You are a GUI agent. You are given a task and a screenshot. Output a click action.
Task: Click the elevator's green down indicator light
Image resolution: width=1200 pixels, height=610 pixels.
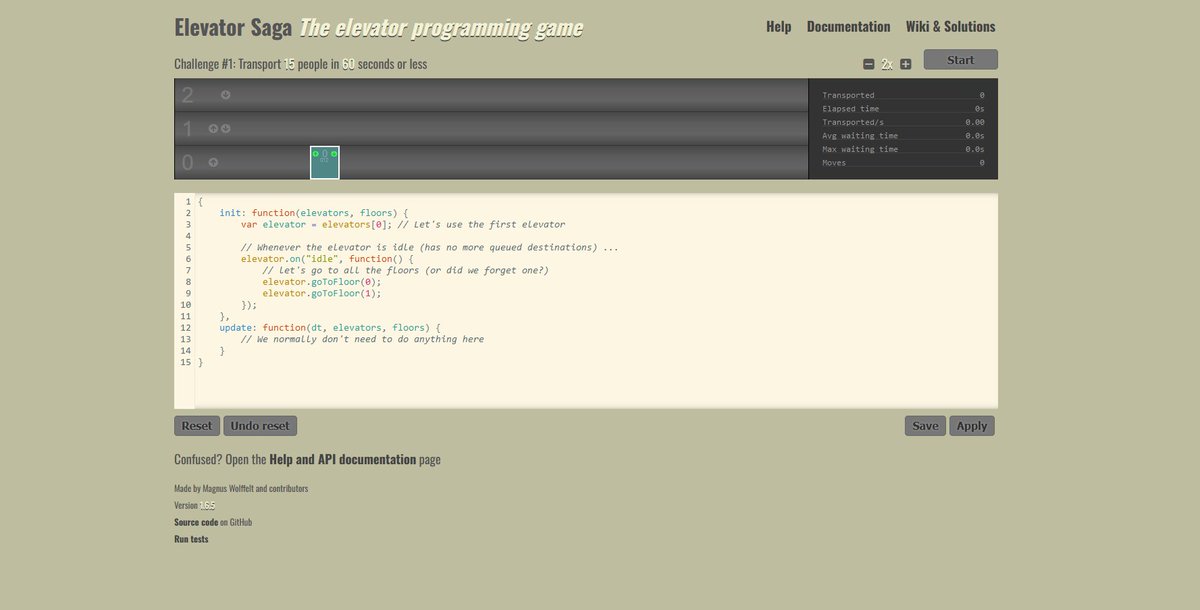334,154
